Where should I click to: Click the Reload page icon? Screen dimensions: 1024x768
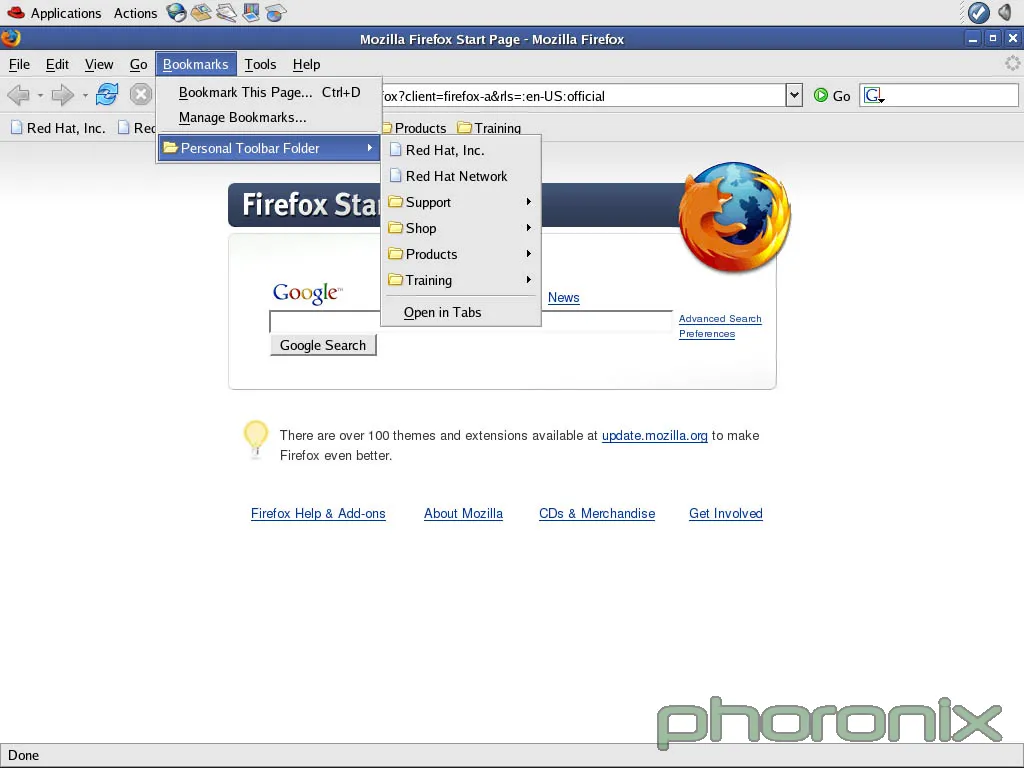coord(107,96)
